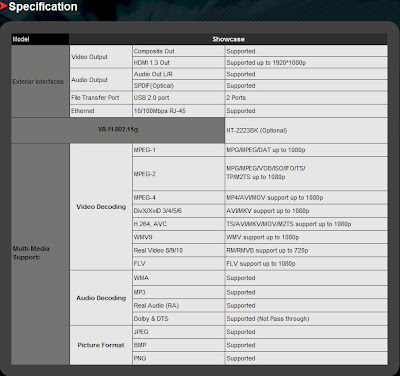Viewport: 400px width, 376px height.
Task: Select the USB 2.0 port cell
Action: pyautogui.click(x=179, y=98)
